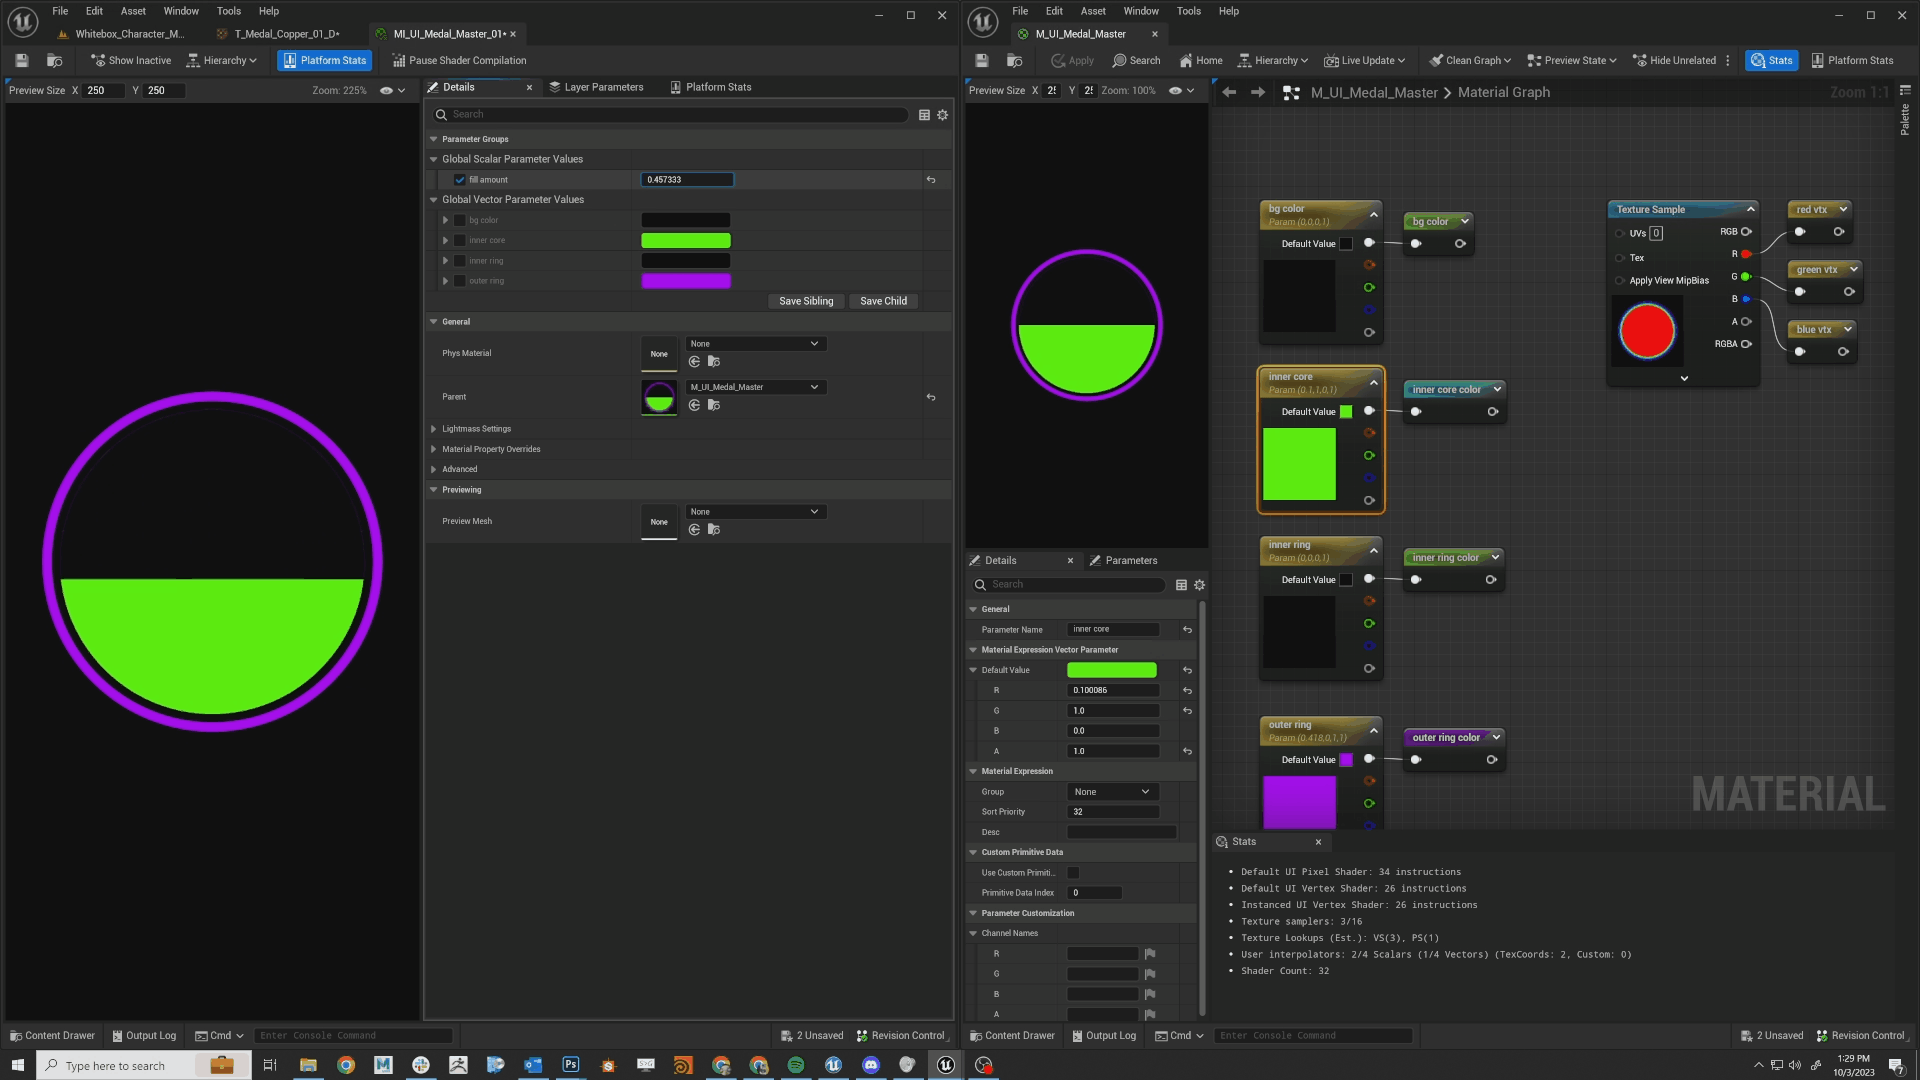The image size is (1920, 1080).
Task: Click Hide Unrelated in graph toolbar
Action: pyautogui.click(x=1674, y=60)
